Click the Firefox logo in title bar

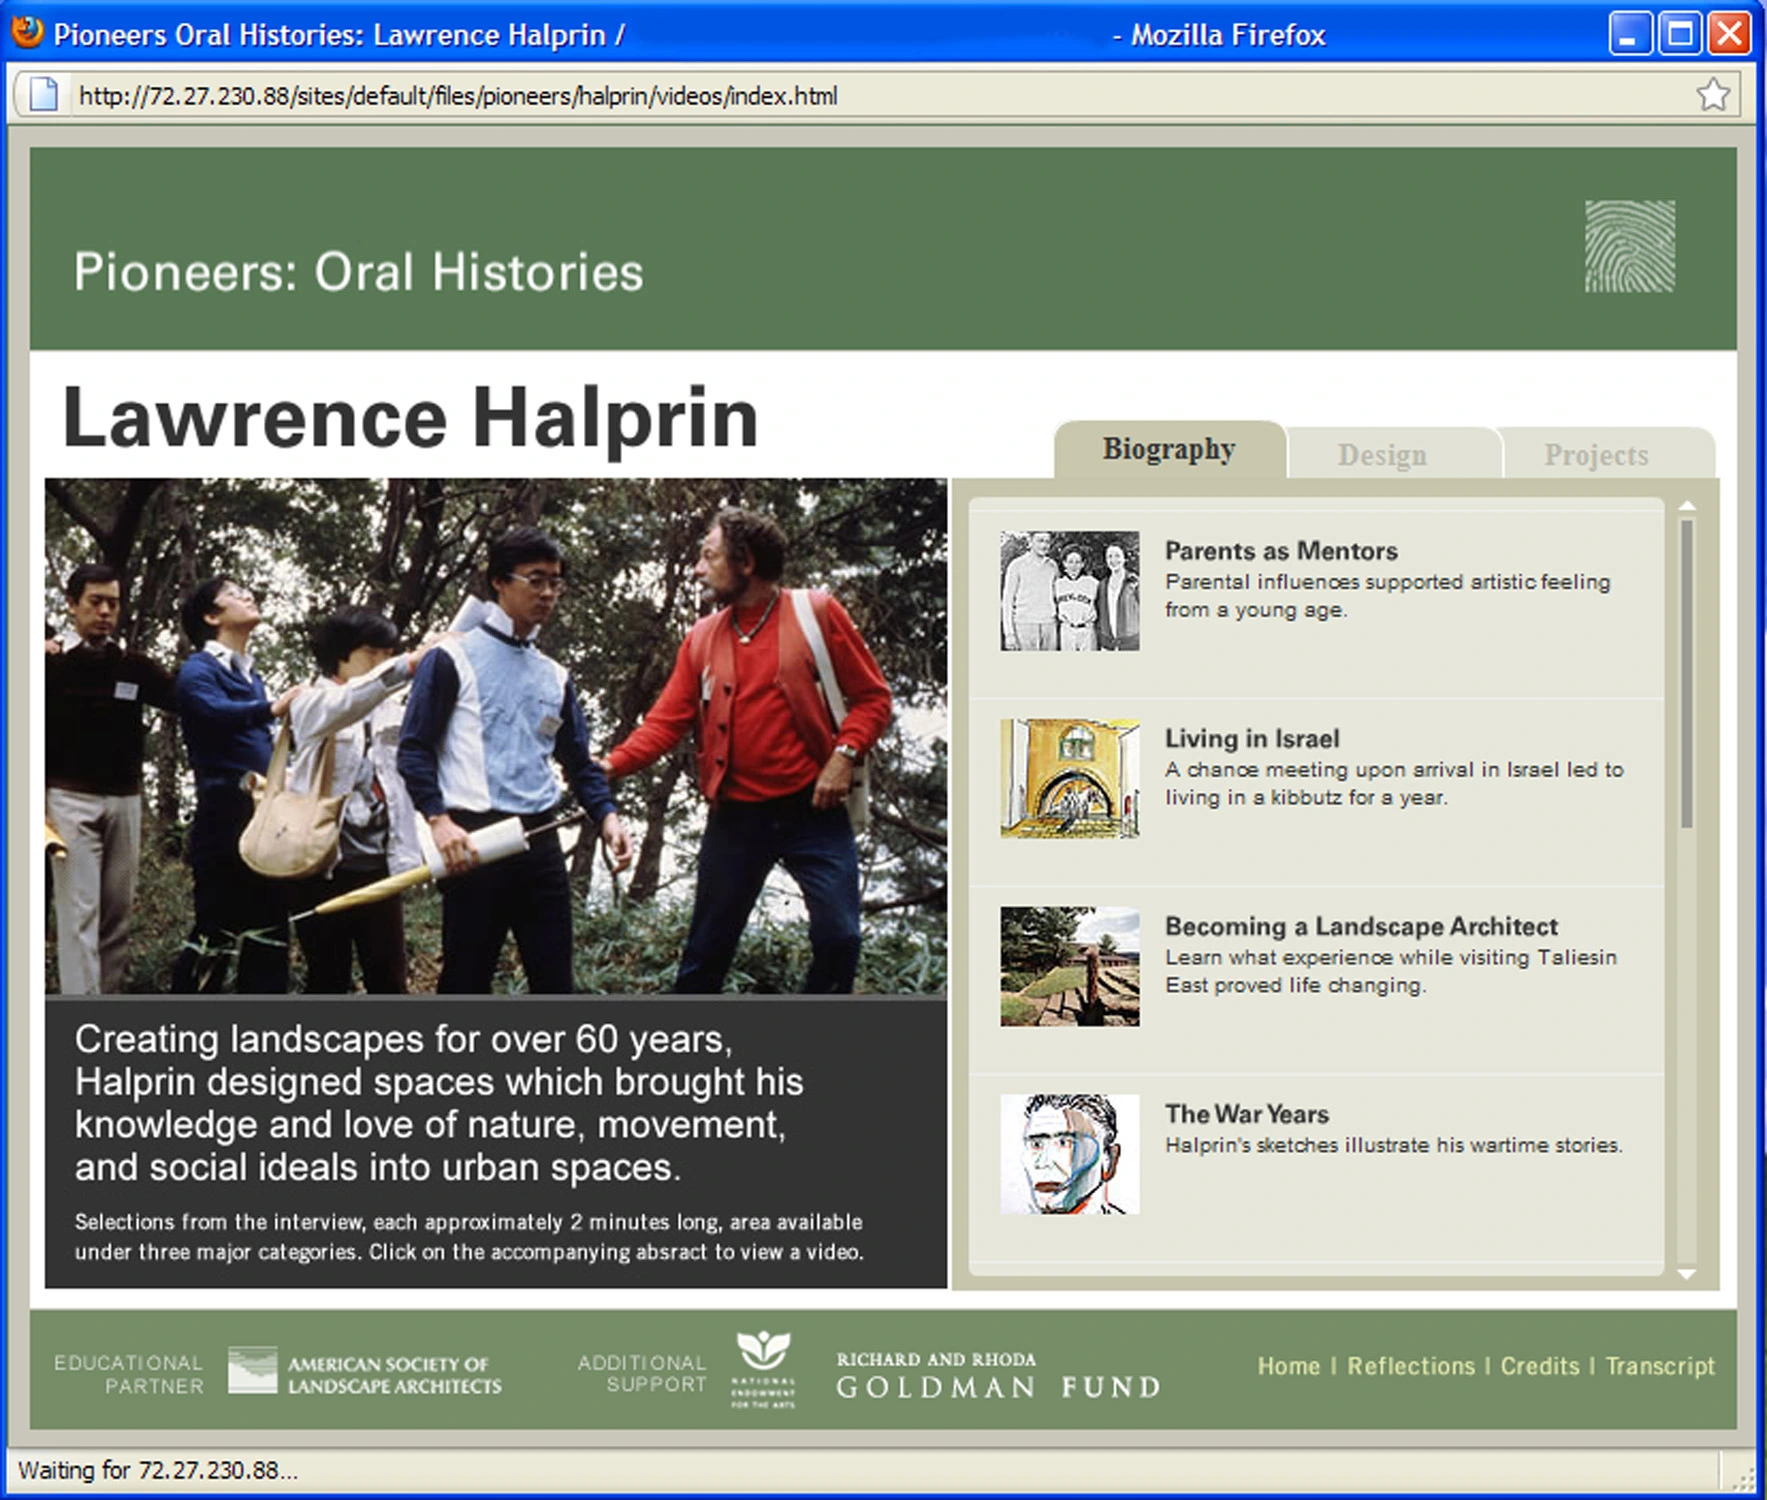tap(27, 33)
